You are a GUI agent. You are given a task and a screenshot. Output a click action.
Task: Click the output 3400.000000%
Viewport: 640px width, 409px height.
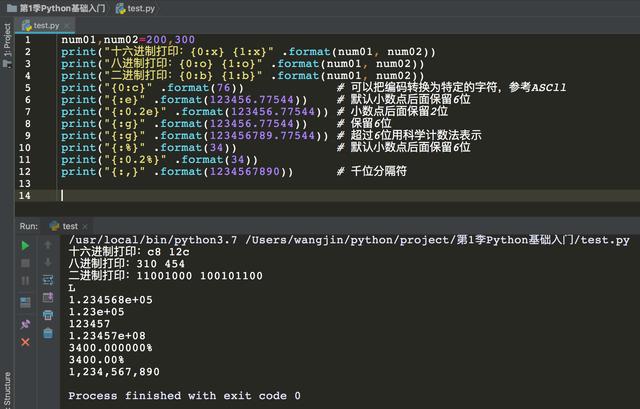pyautogui.click(x=111, y=348)
